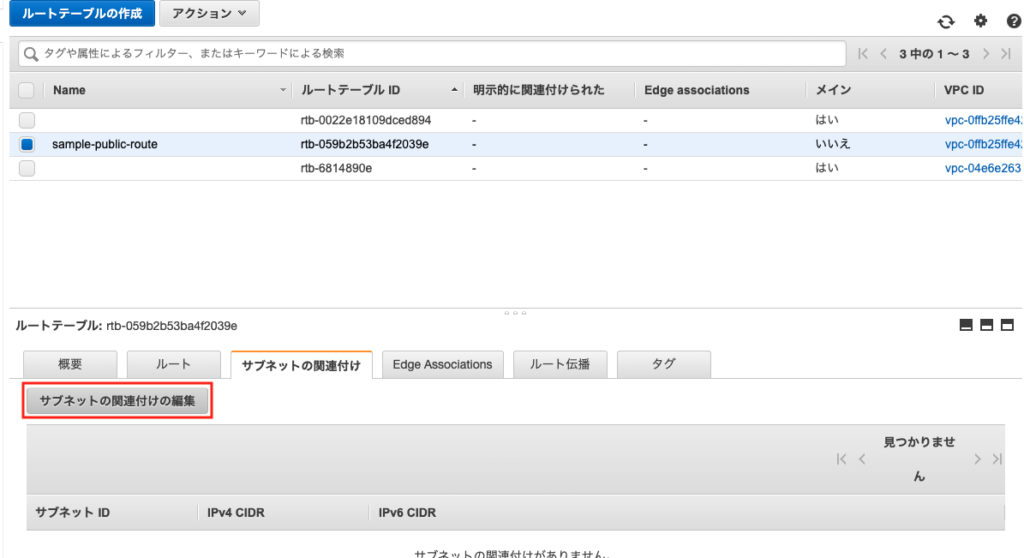Go to the next page of route tables
Image resolution: width=1024 pixels, height=558 pixels.
click(x=987, y=53)
